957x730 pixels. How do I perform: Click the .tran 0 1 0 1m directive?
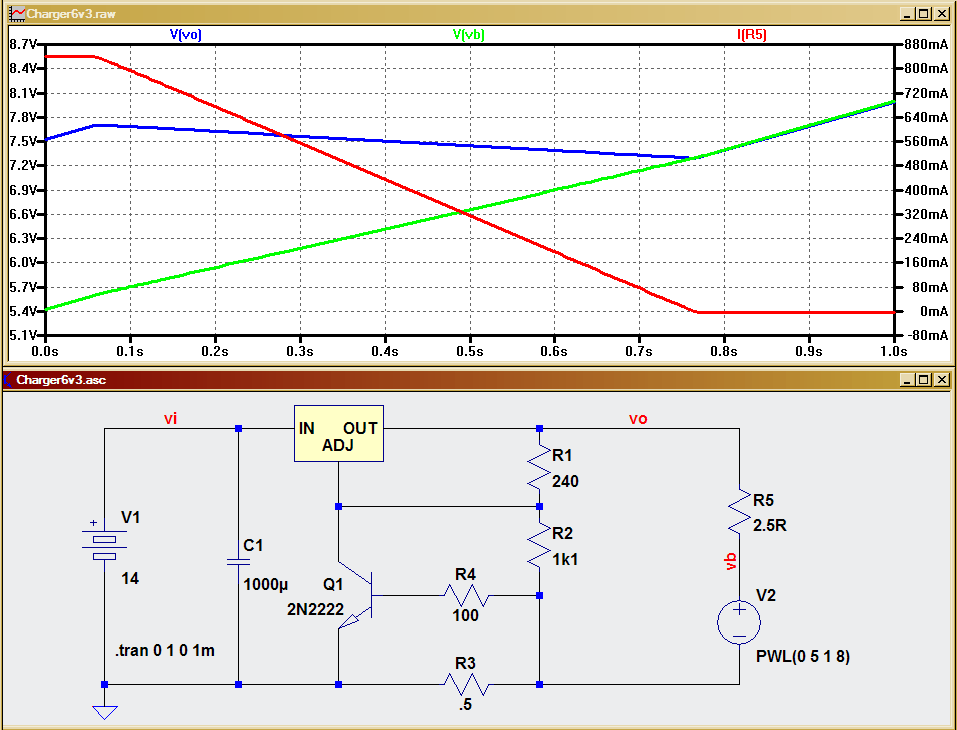coord(165,651)
